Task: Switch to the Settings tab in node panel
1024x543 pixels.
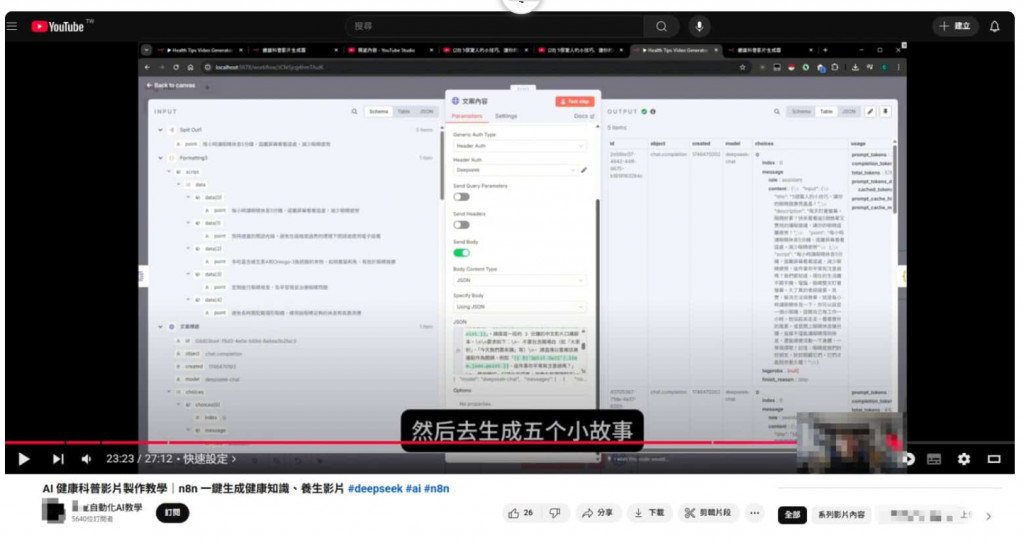Action: pos(506,116)
